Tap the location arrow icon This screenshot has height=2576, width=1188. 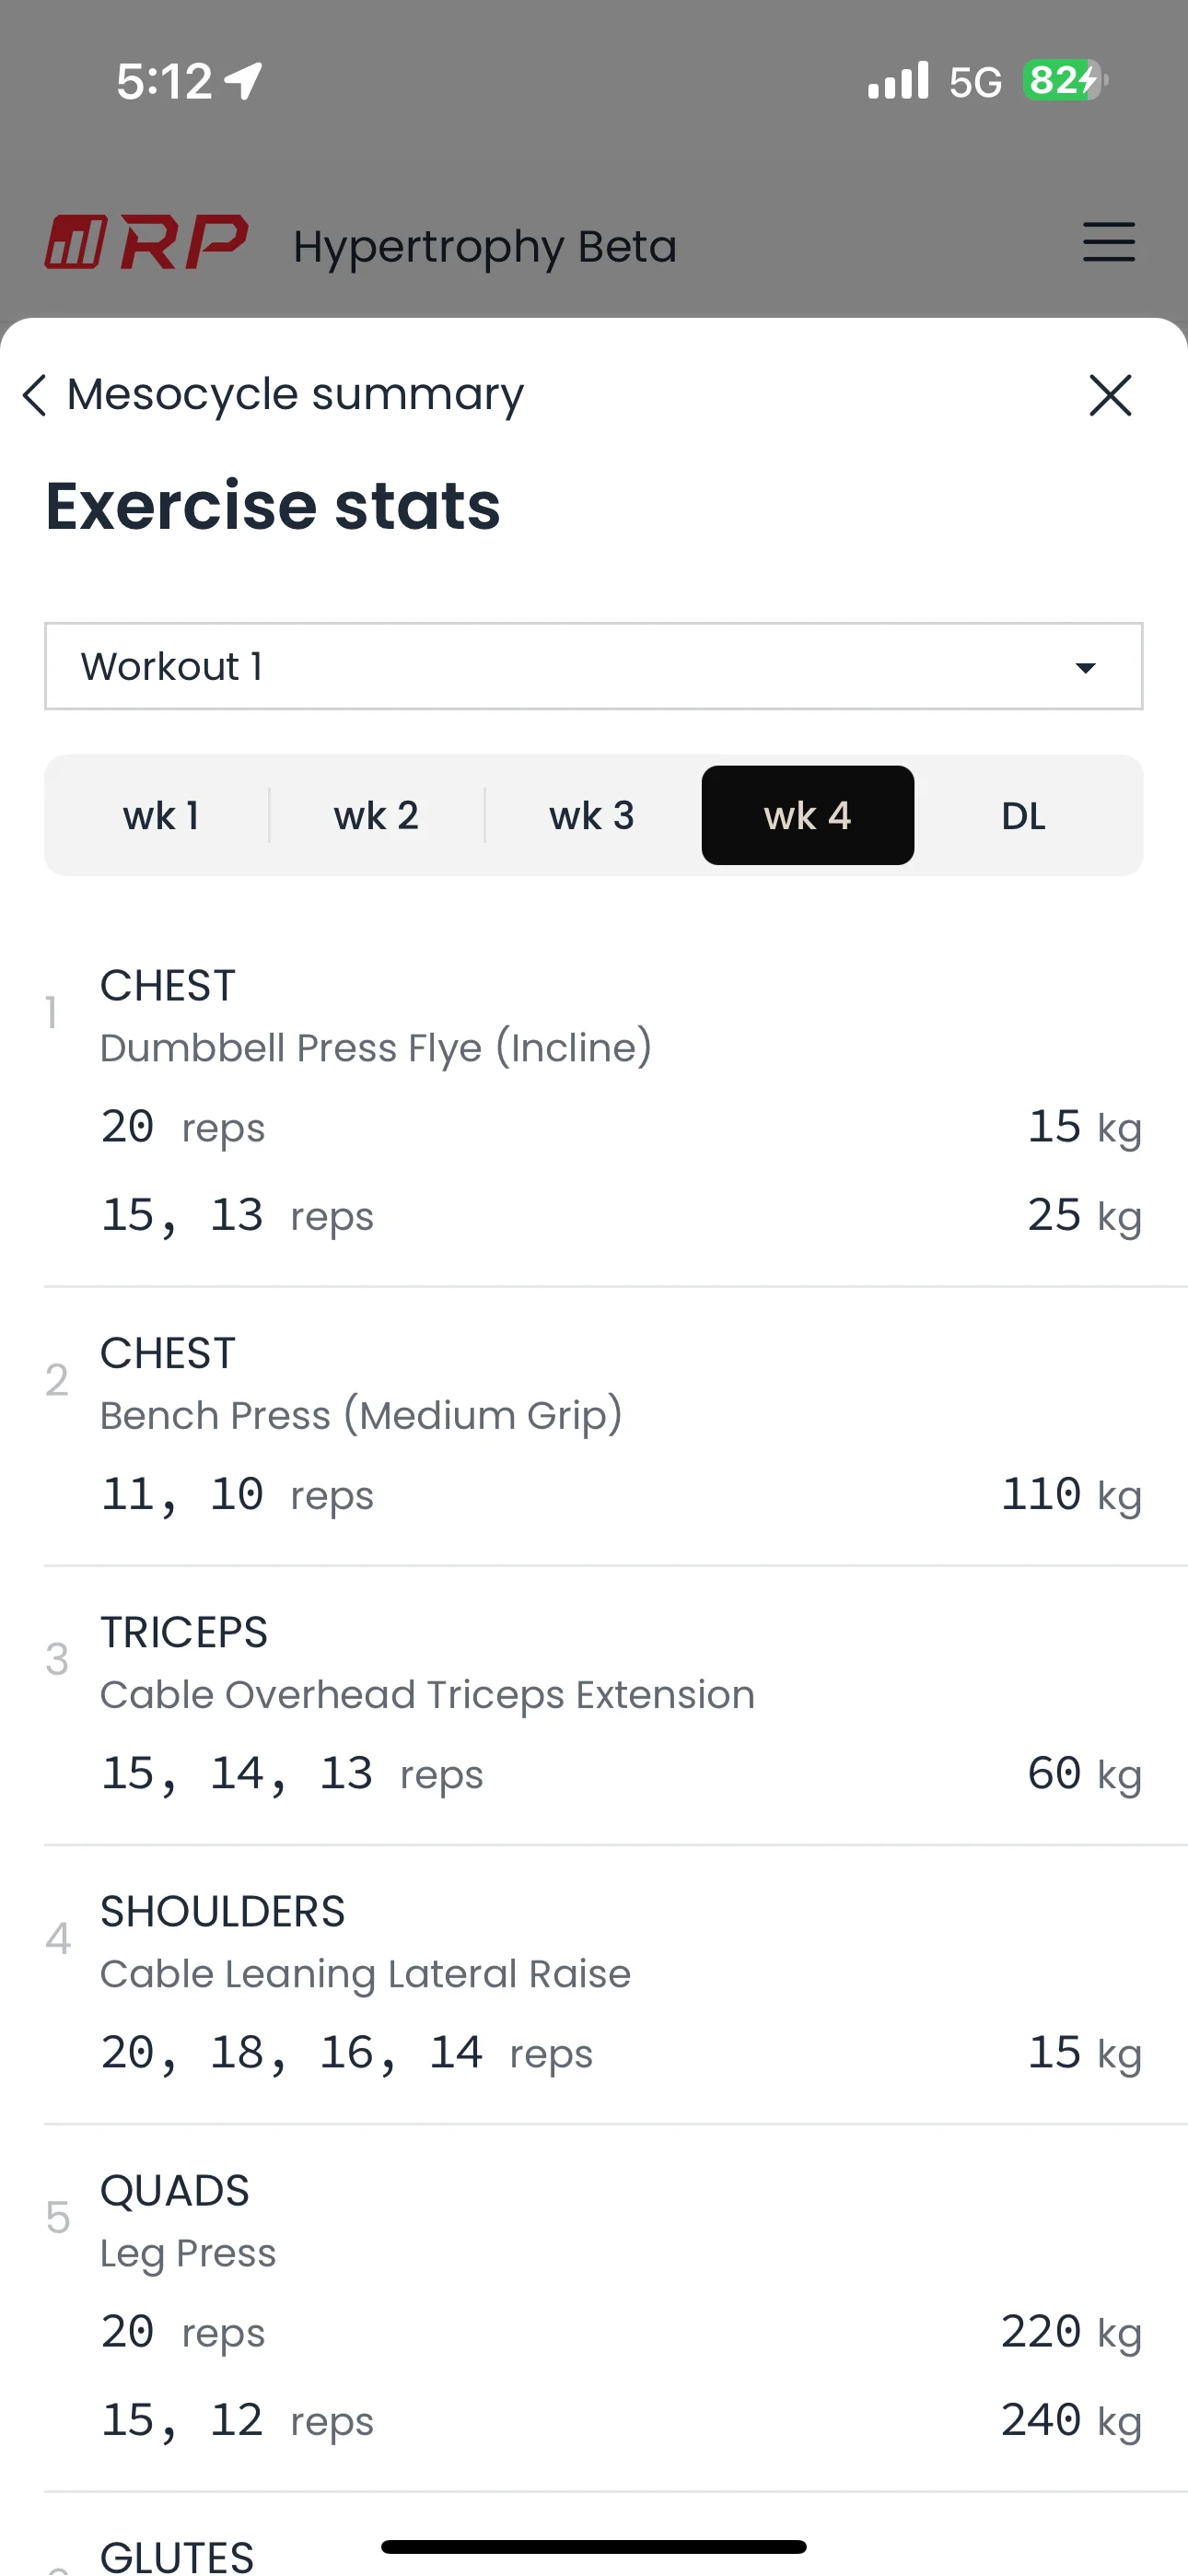click(243, 81)
